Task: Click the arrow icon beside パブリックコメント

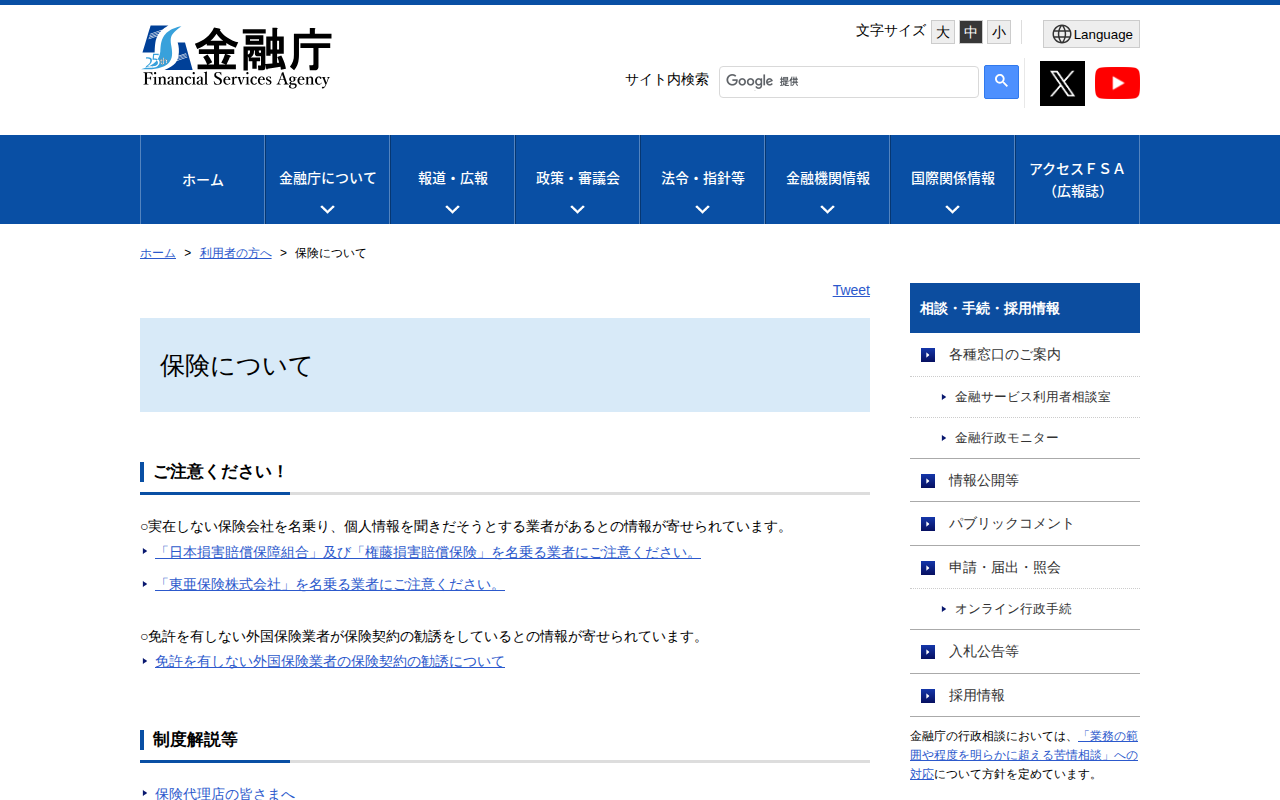Action: coord(926,524)
